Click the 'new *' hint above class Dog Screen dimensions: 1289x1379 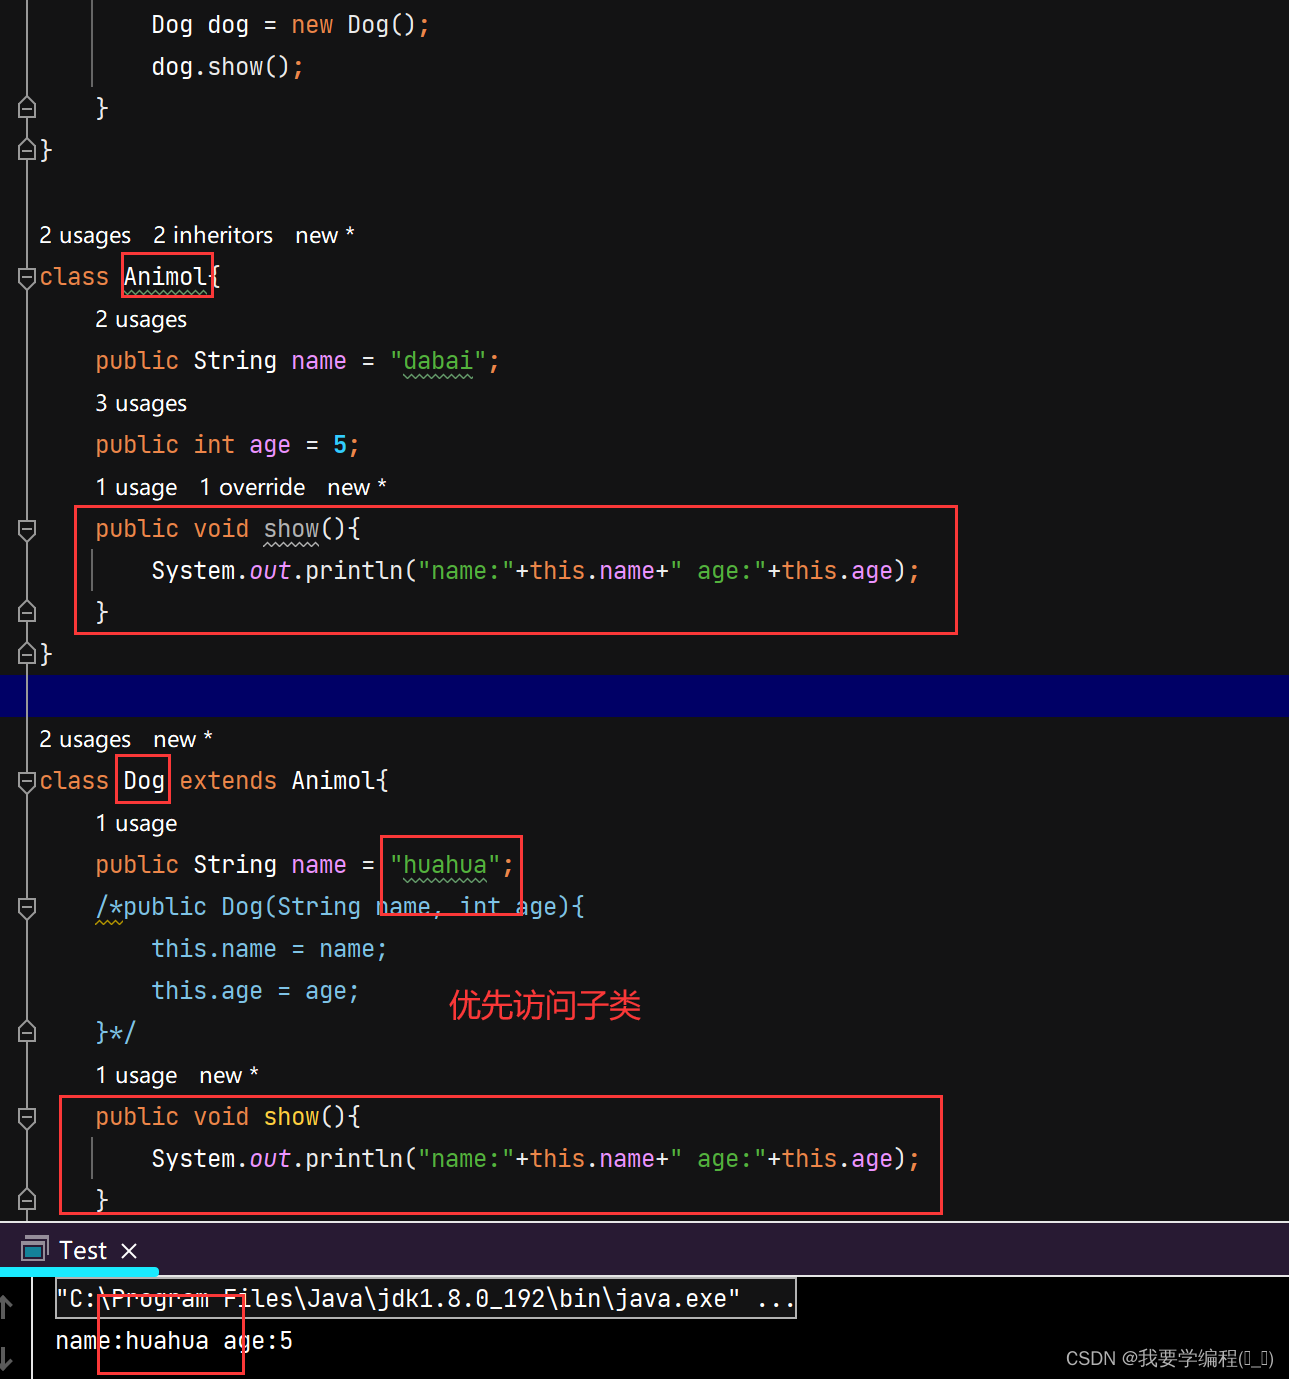click(x=183, y=740)
